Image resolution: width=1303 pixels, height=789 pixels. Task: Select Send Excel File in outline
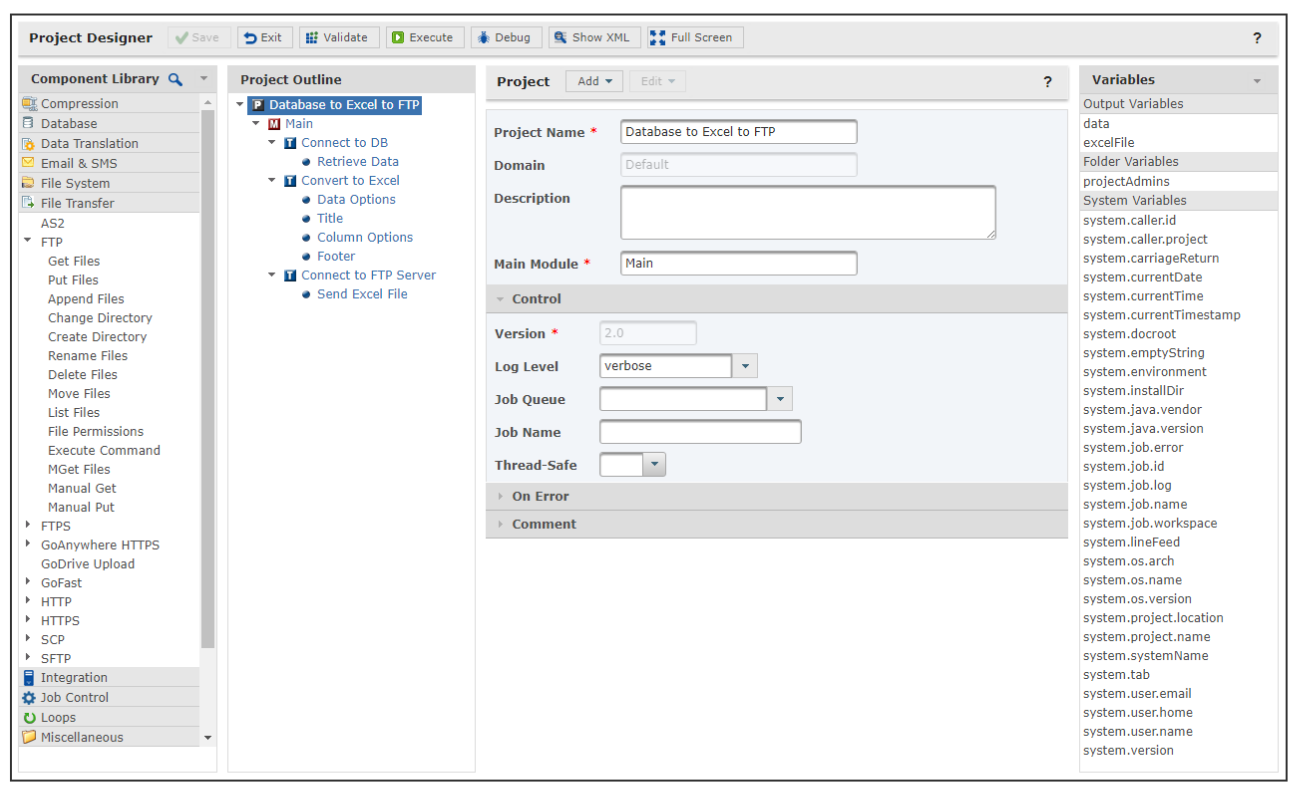tap(362, 294)
